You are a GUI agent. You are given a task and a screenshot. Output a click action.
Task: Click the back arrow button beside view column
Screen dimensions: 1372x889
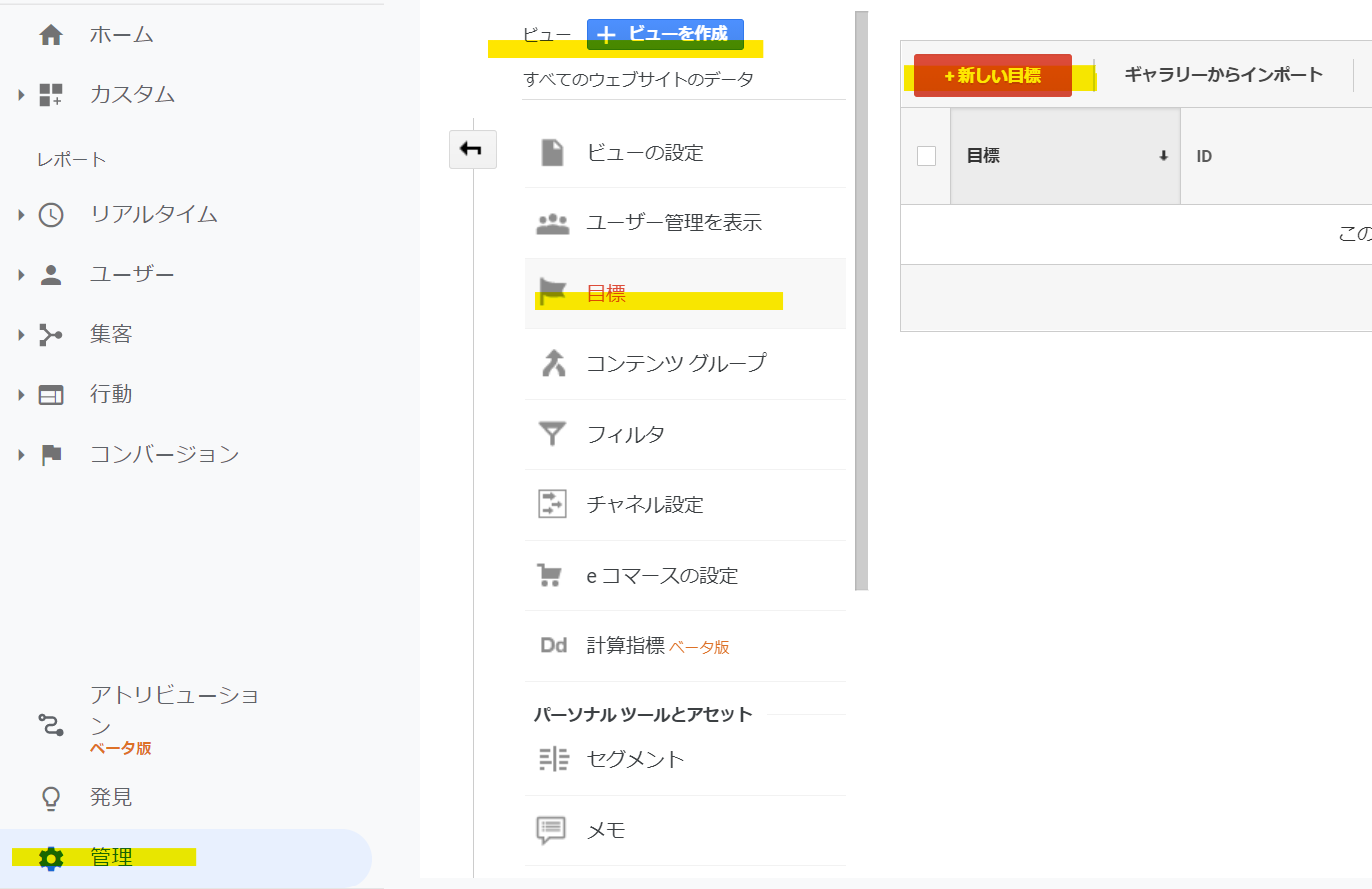(473, 149)
